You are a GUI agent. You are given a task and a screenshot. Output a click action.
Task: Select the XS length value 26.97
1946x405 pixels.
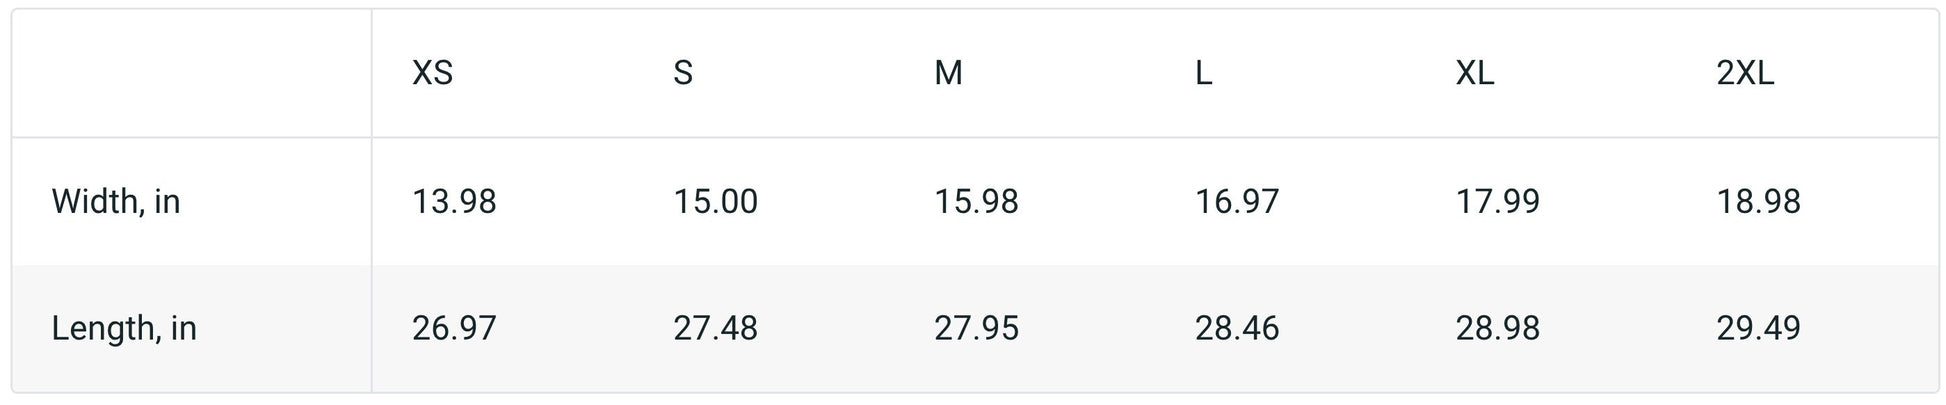(454, 328)
